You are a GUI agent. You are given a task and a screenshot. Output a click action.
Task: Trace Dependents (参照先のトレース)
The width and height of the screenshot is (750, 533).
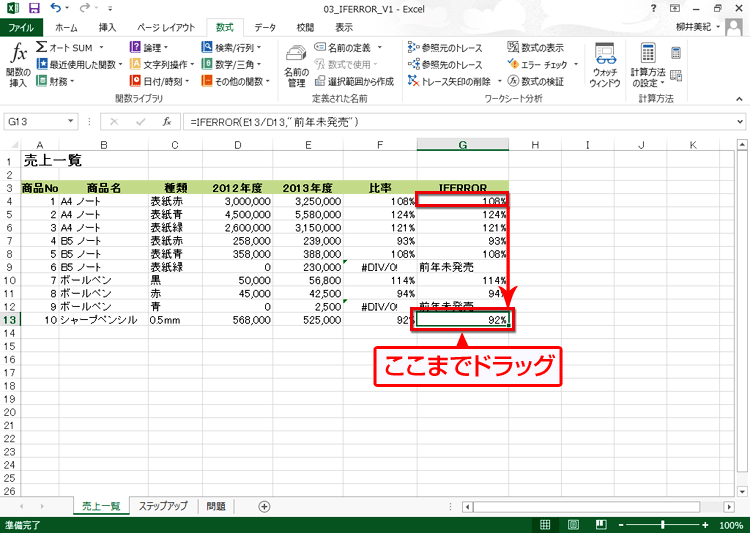coord(445,64)
